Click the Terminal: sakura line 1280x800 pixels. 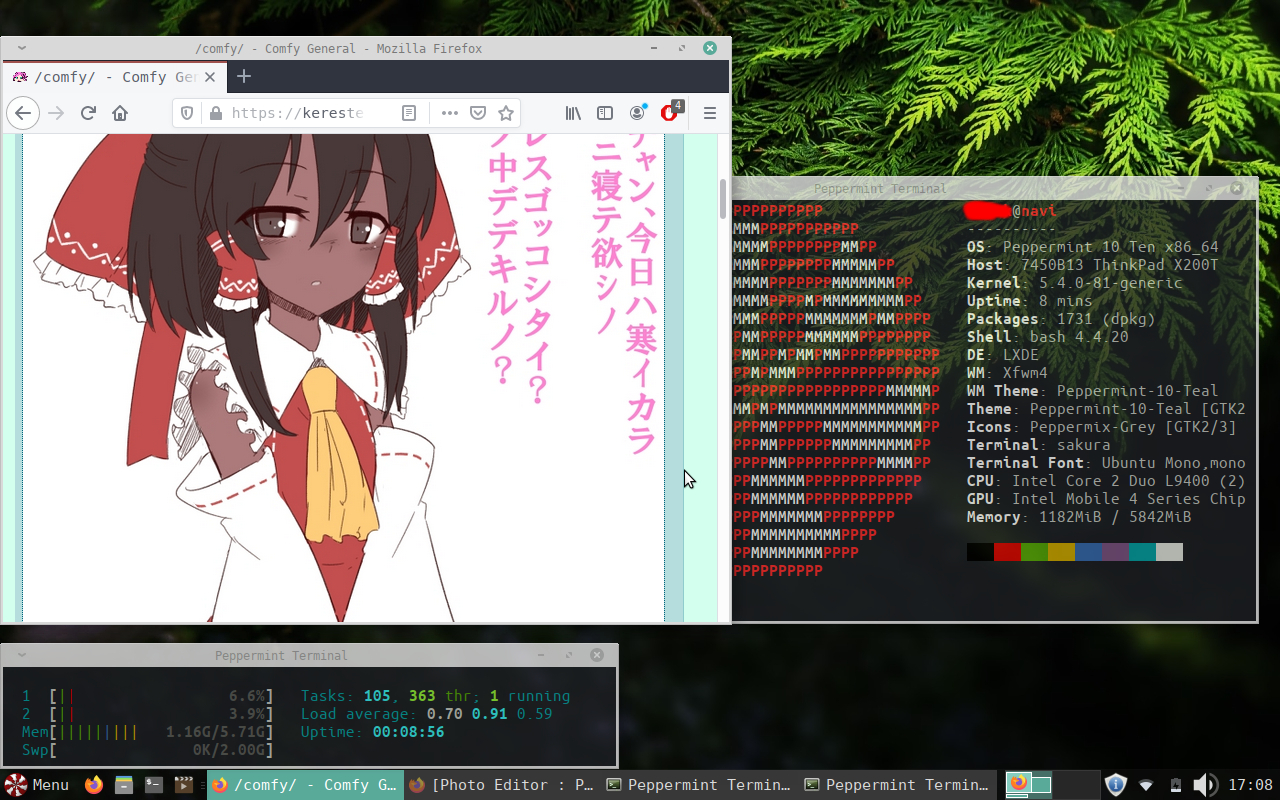click(1039, 445)
